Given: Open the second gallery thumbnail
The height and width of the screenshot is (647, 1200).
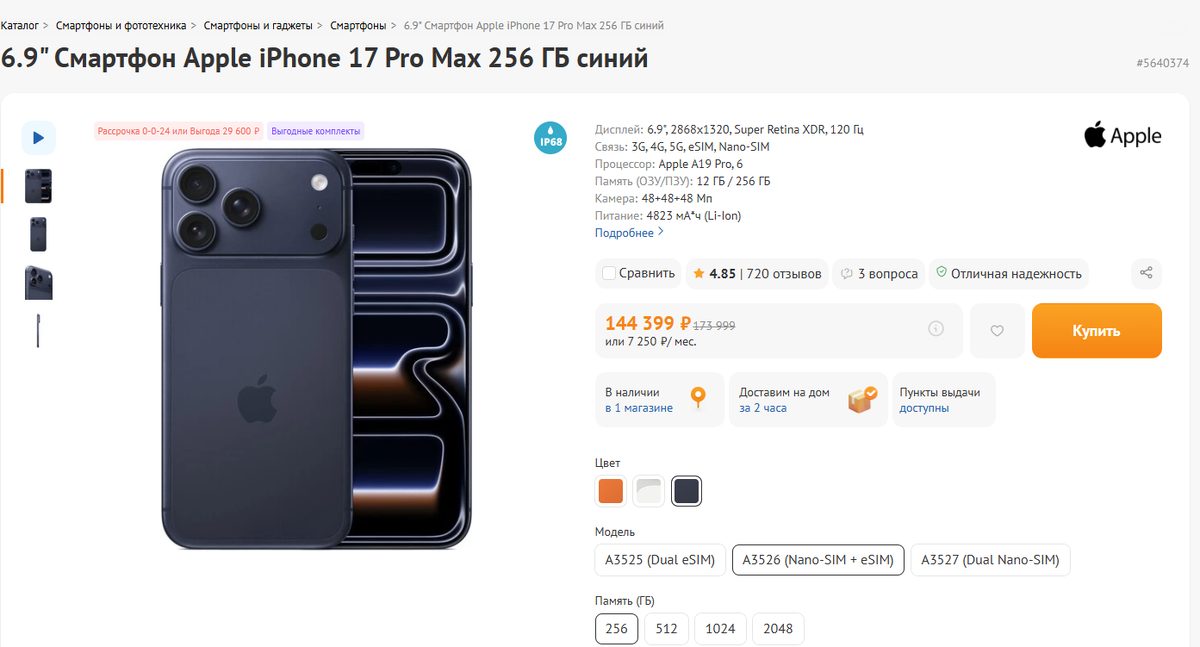Looking at the screenshot, I should coord(38,233).
